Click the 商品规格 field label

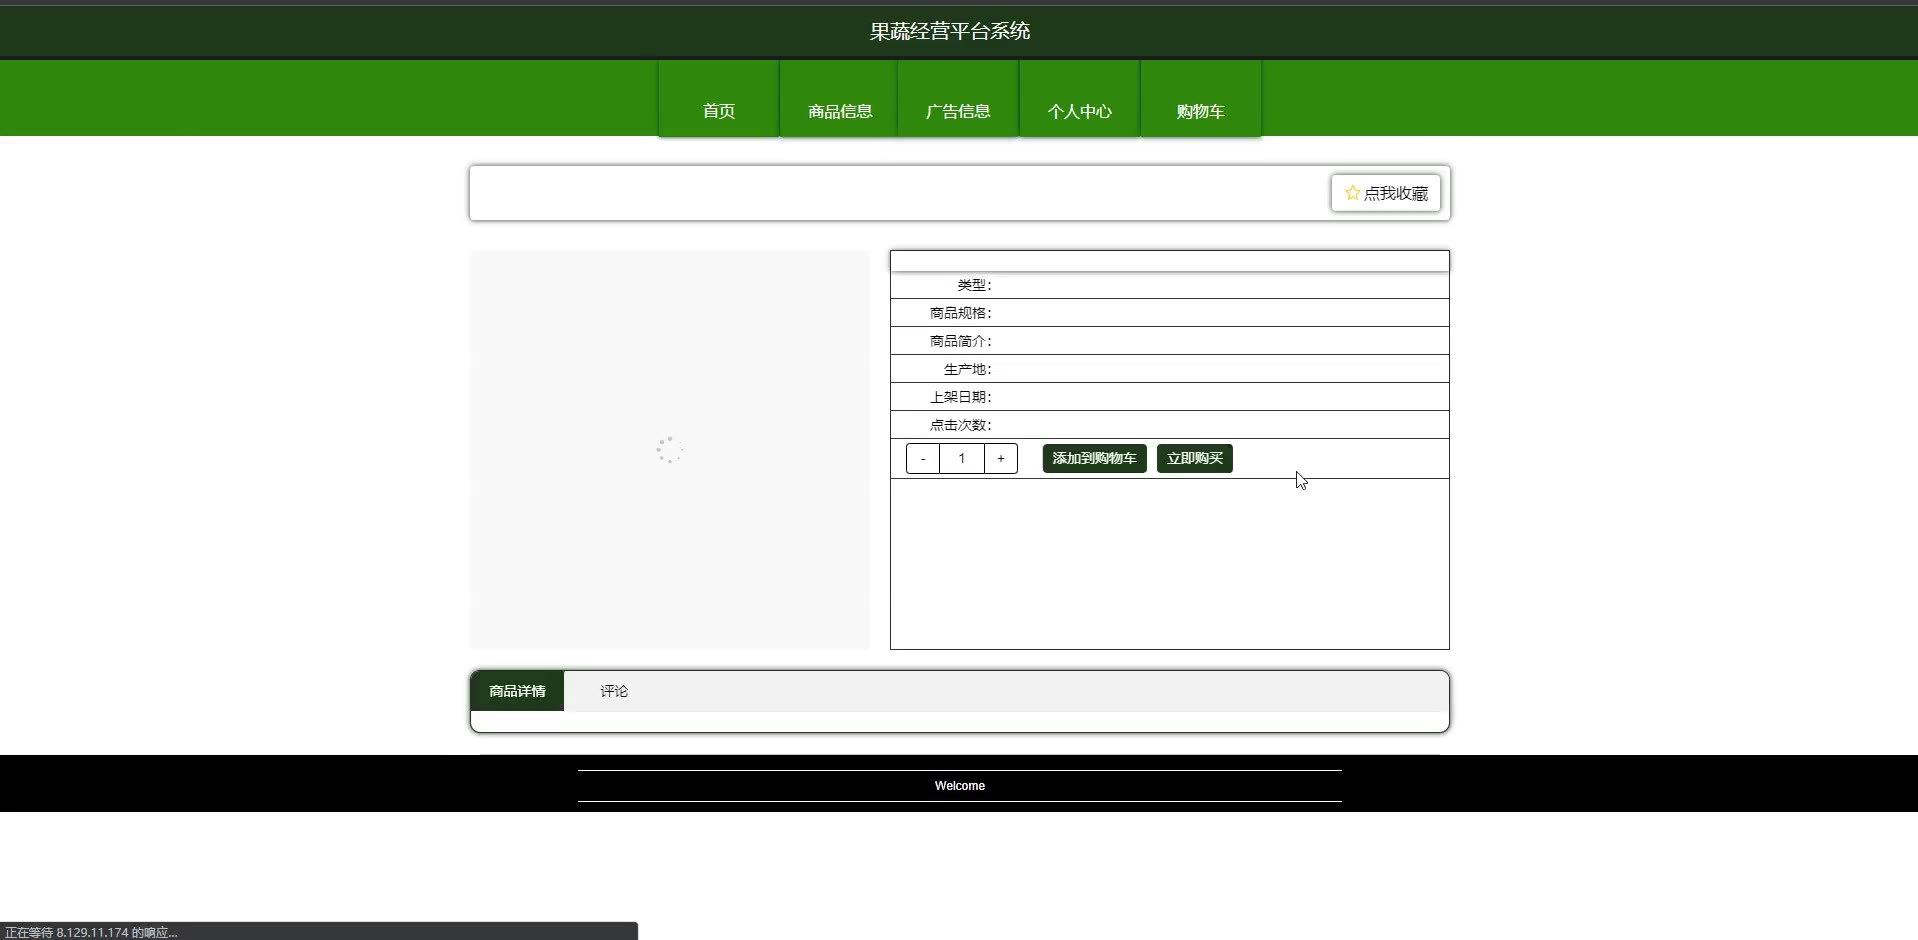click(960, 313)
